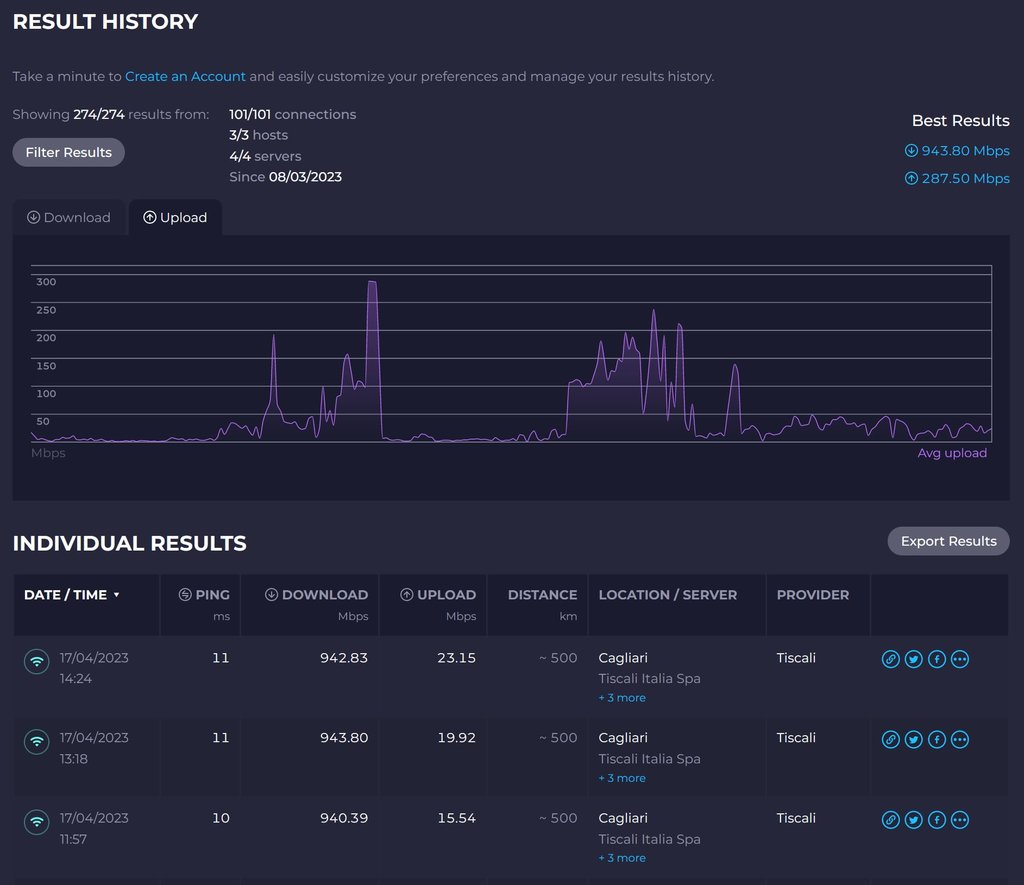Image resolution: width=1024 pixels, height=885 pixels.
Task: Switch to the Download tab
Action: pos(69,217)
